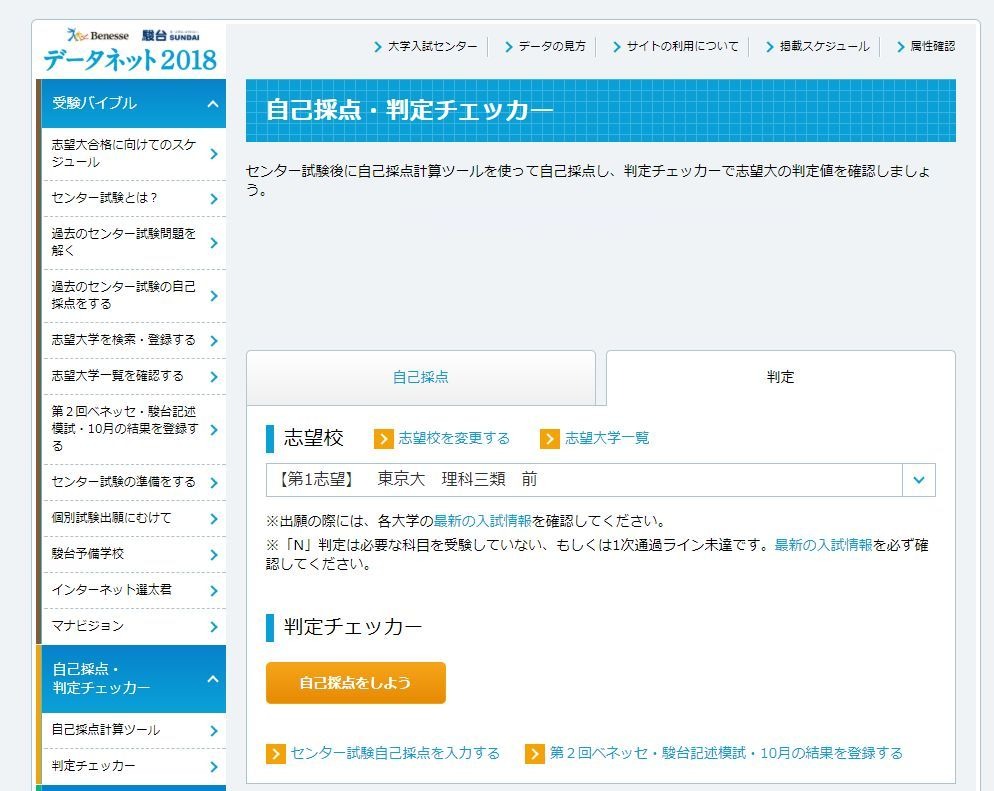Click the データネット2018 logo
Viewport: 994px width, 791px height.
coord(130,50)
